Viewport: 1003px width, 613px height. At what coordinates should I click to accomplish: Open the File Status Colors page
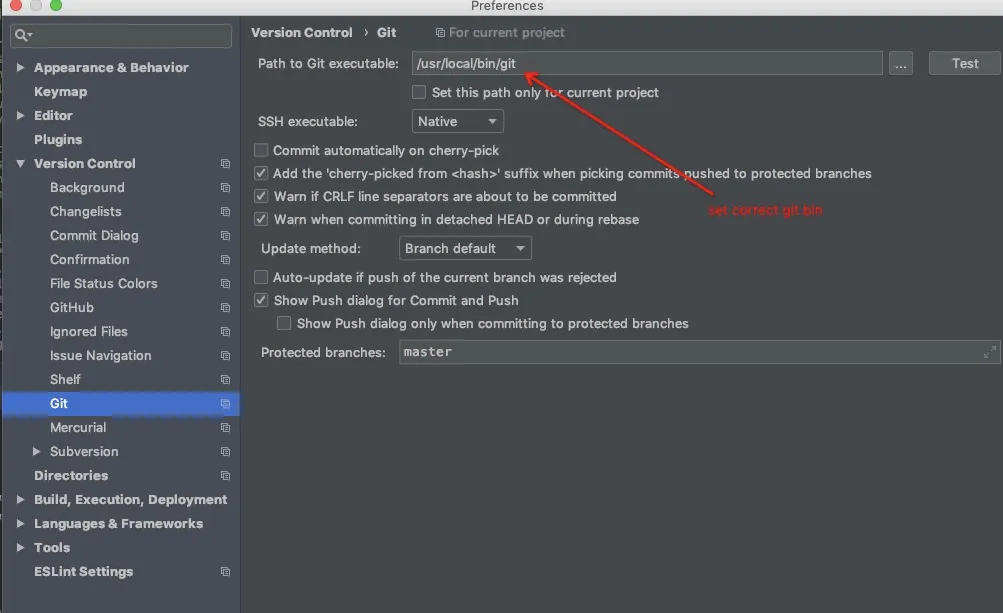coord(104,283)
